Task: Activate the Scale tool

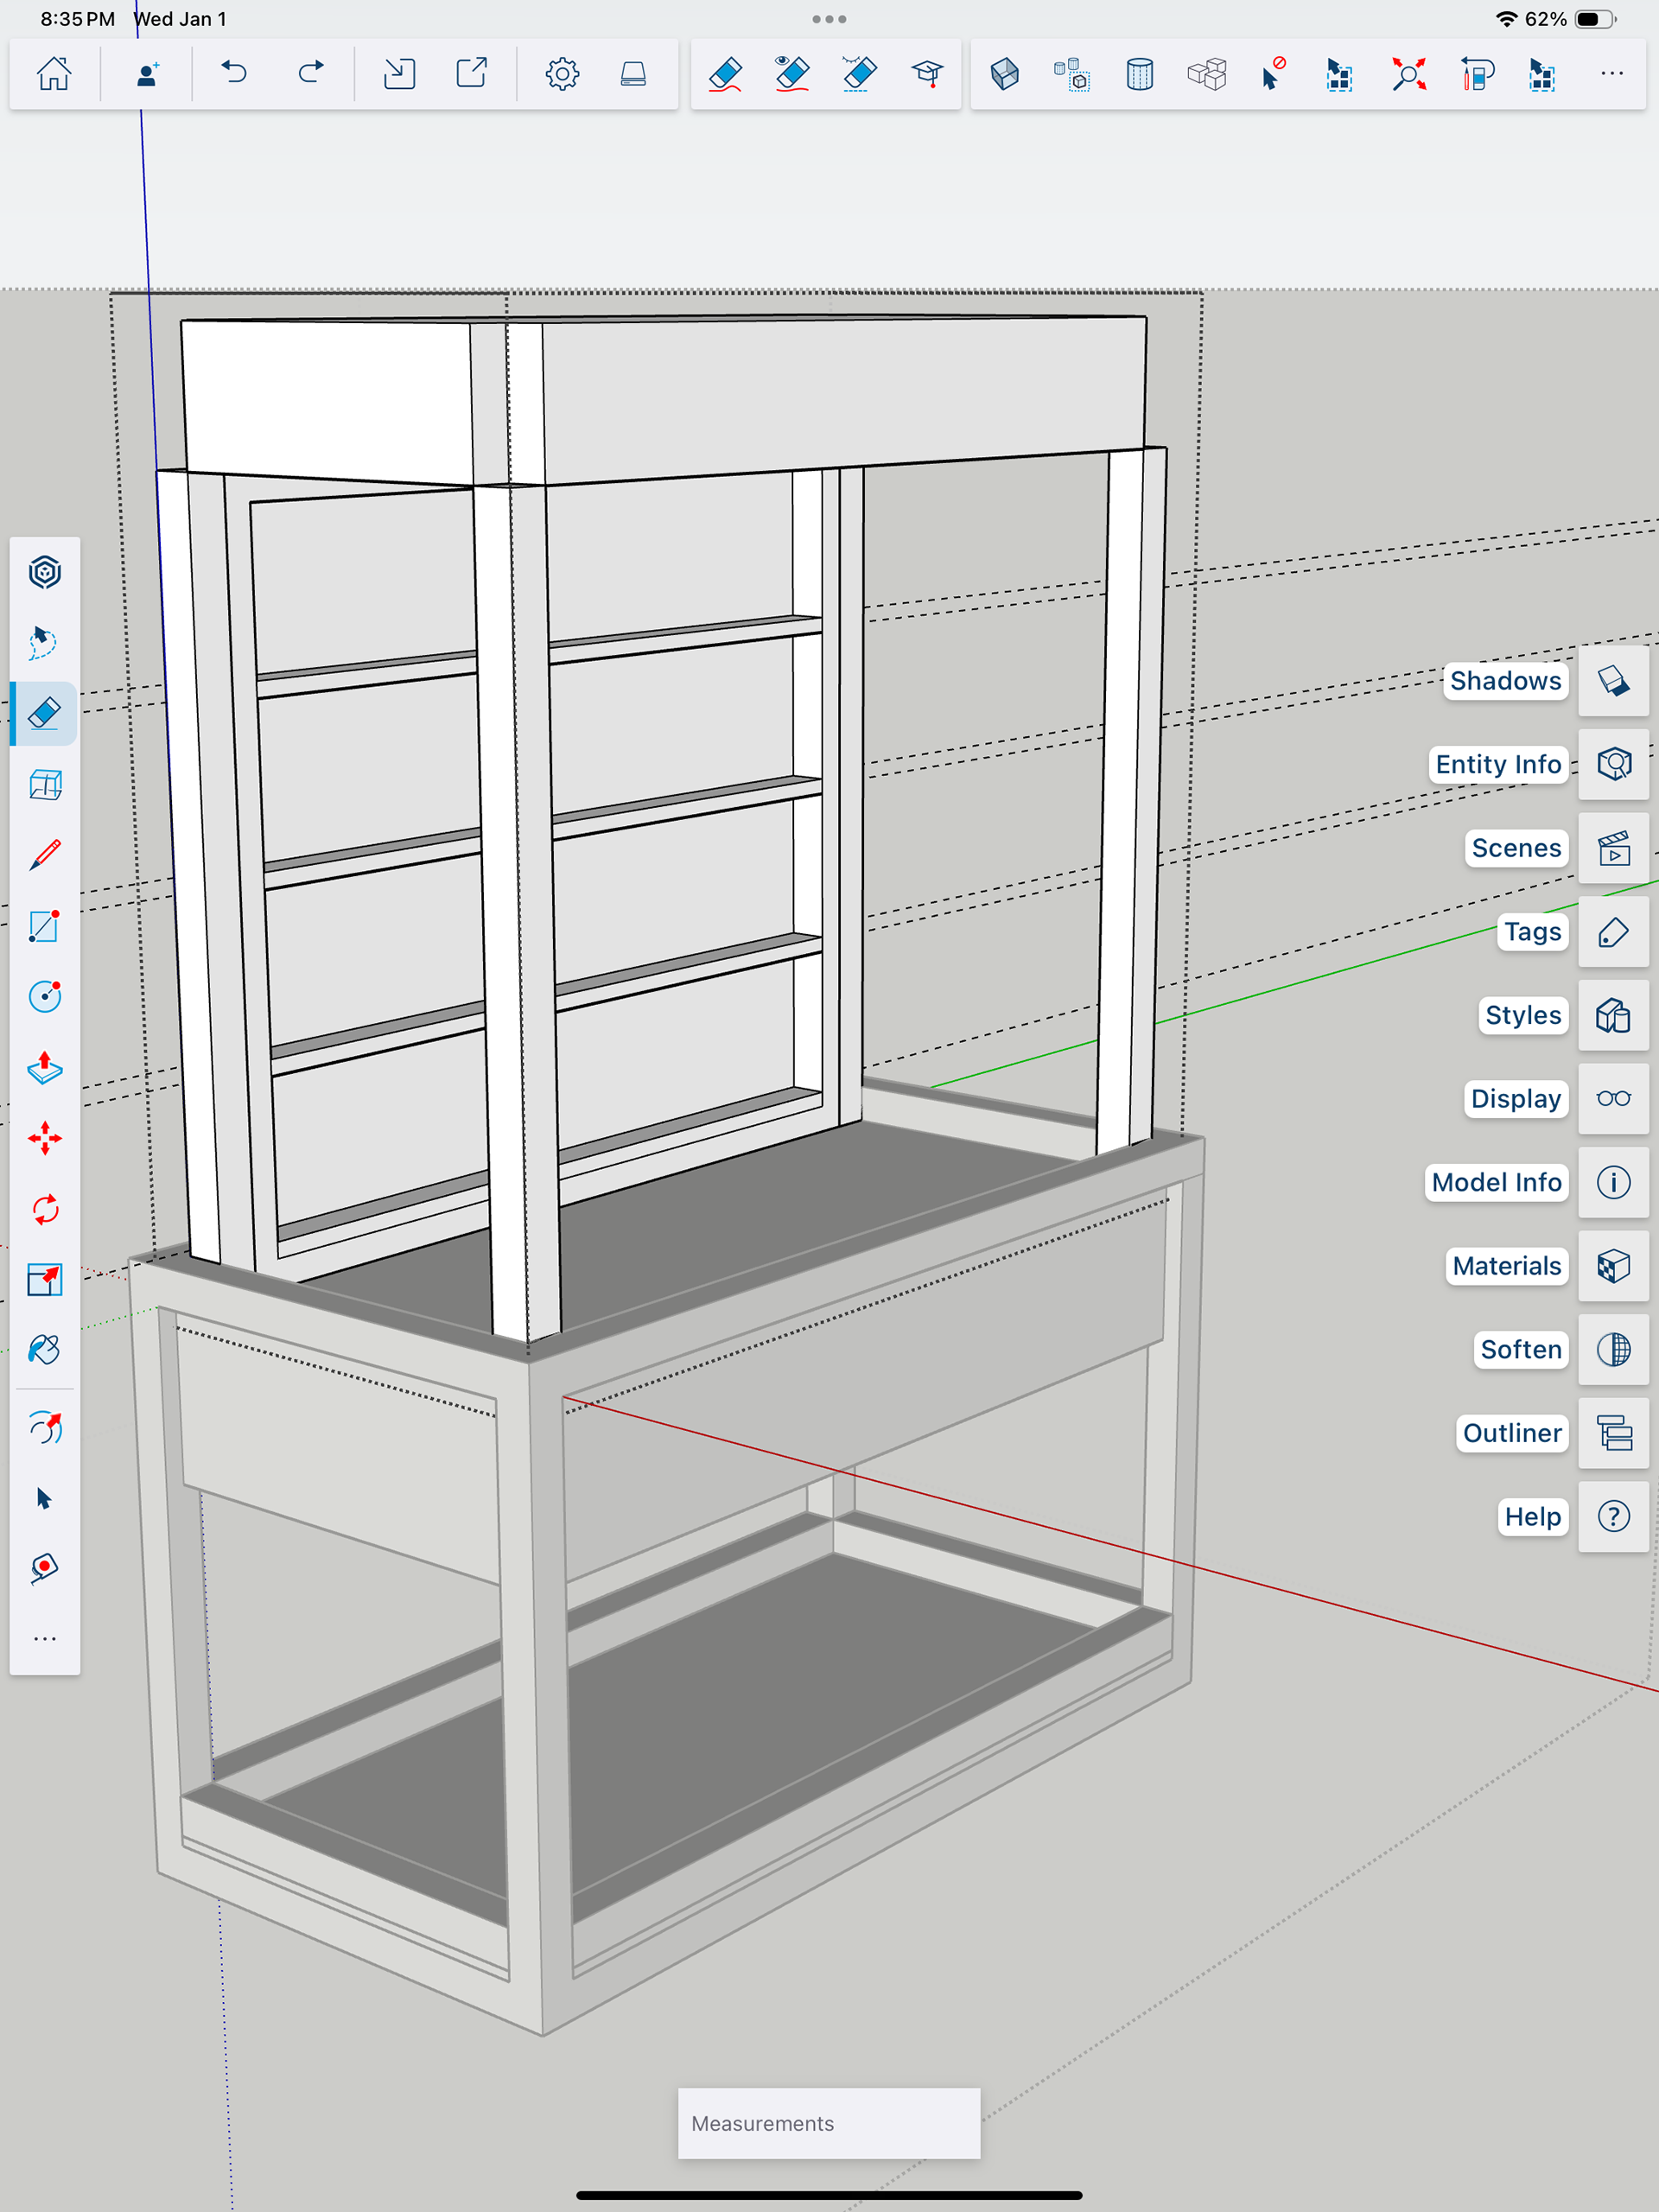Action: coord(44,1279)
